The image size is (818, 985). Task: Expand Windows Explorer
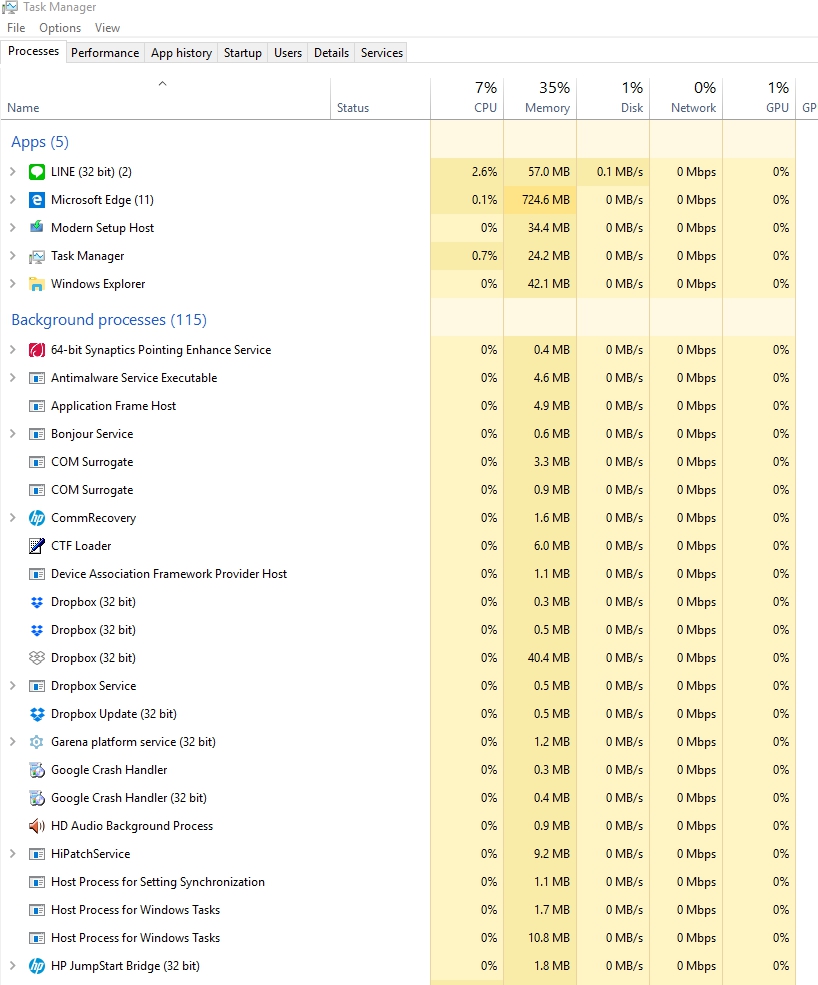13,284
